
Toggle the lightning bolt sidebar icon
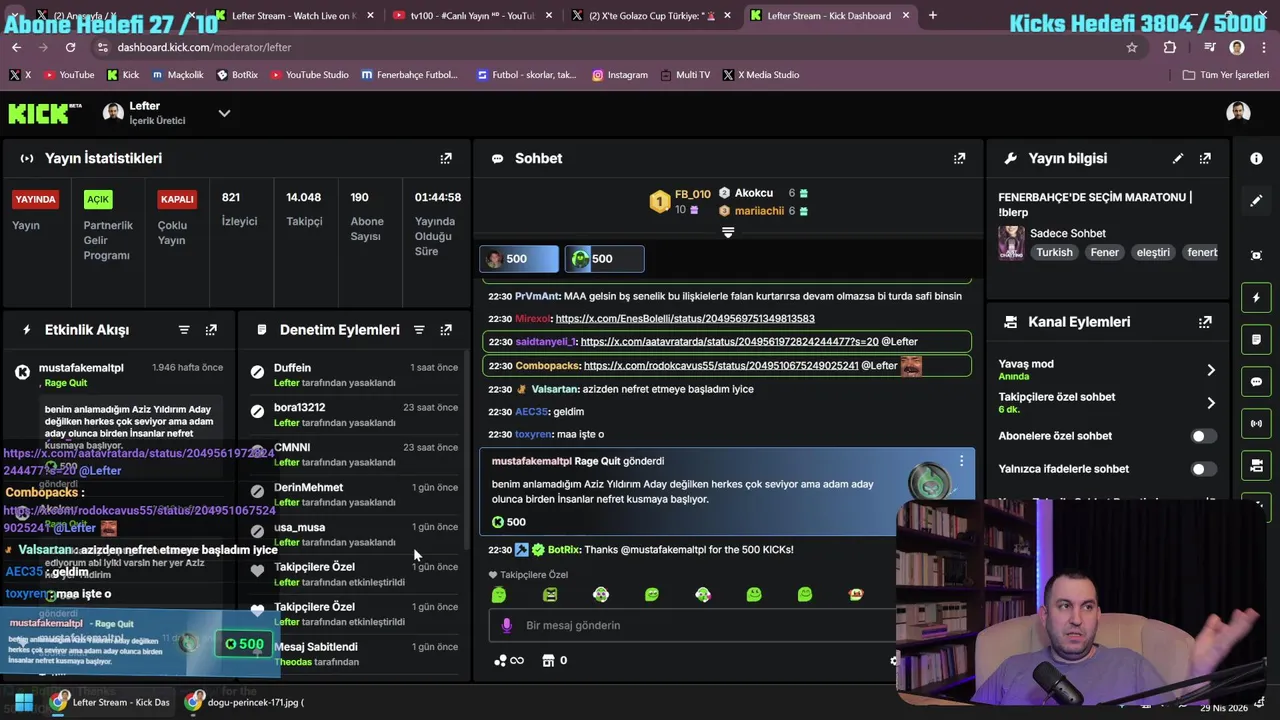1256,298
